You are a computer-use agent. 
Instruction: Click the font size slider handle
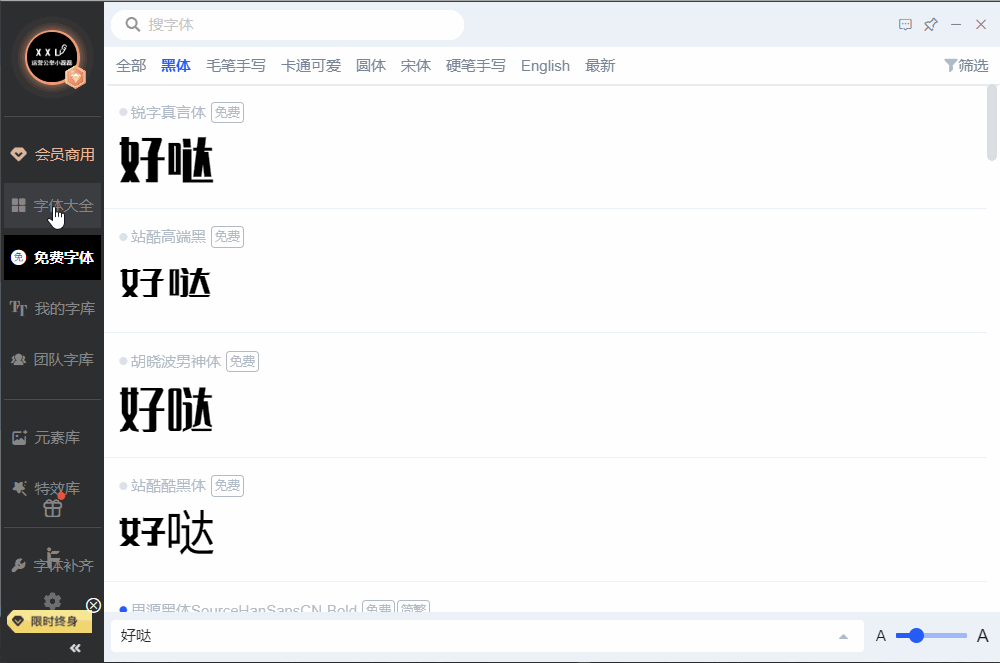pyautogui.click(x=916, y=636)
